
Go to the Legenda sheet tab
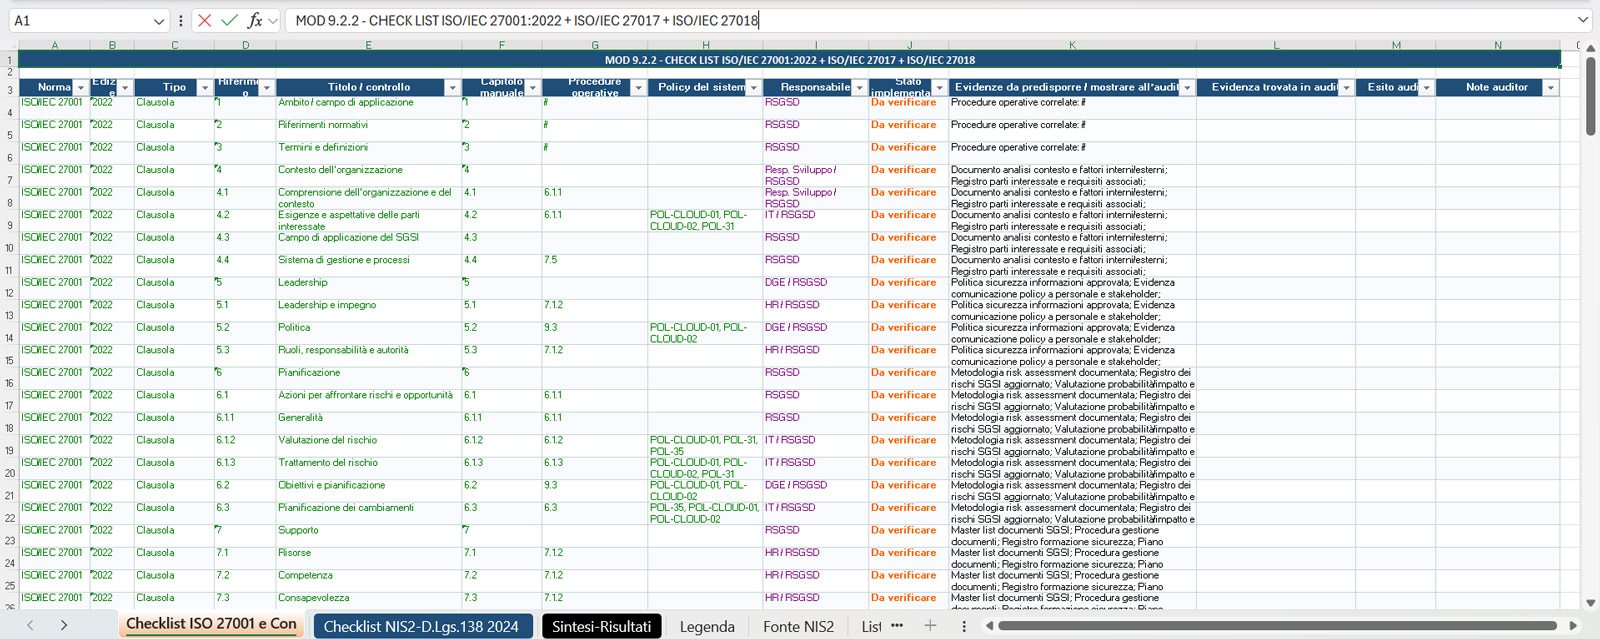[x=707, y=626]
